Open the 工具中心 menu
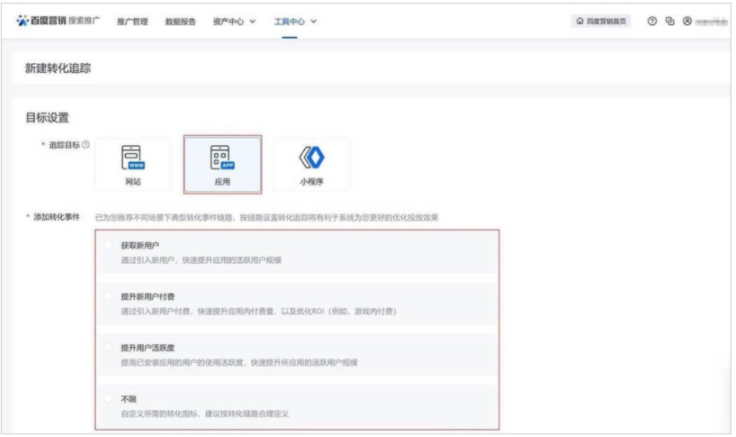Image resolution: width=736 pixels, height=437 pixels. (x=289, y=22)
